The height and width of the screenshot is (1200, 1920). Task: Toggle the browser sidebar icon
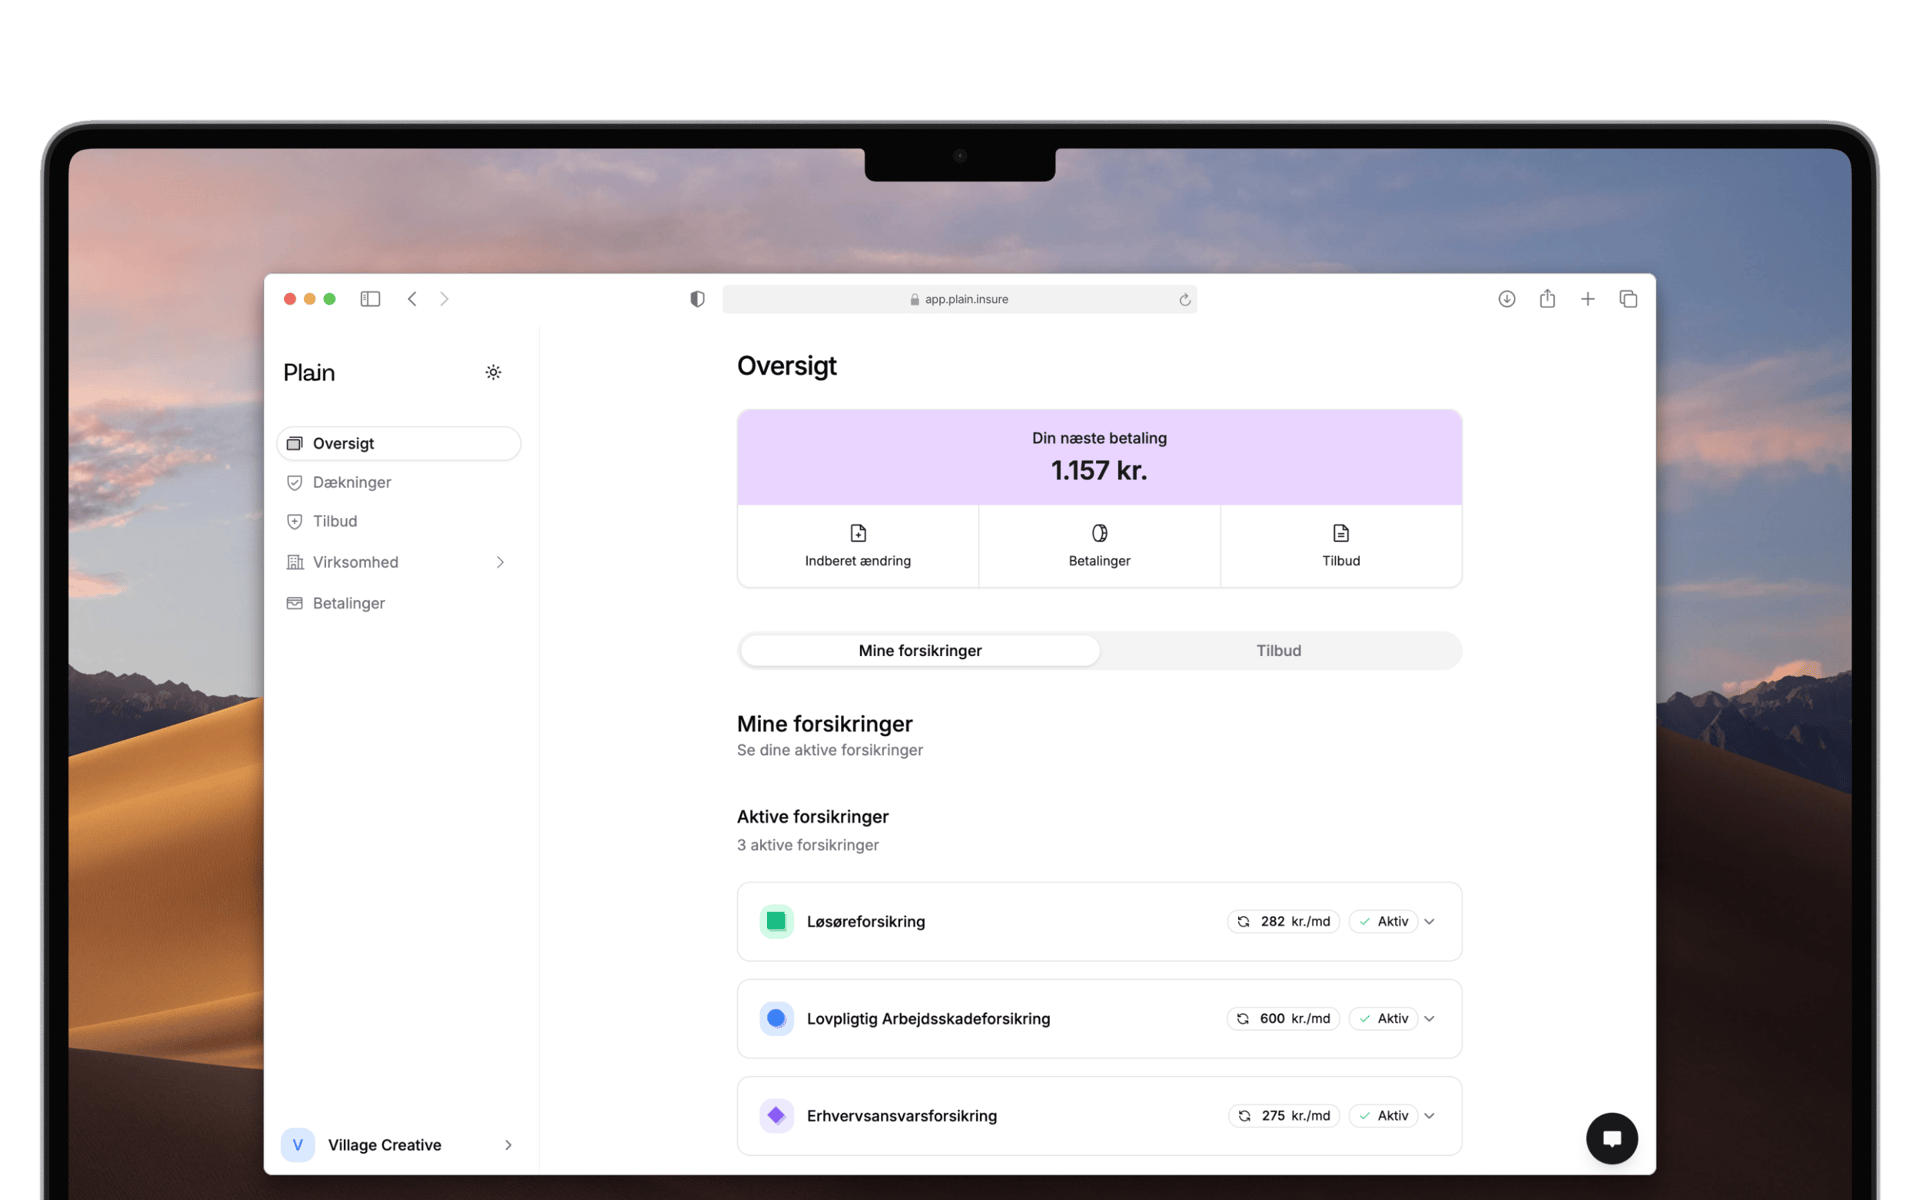pyautogui.click(x=370, y=299)
